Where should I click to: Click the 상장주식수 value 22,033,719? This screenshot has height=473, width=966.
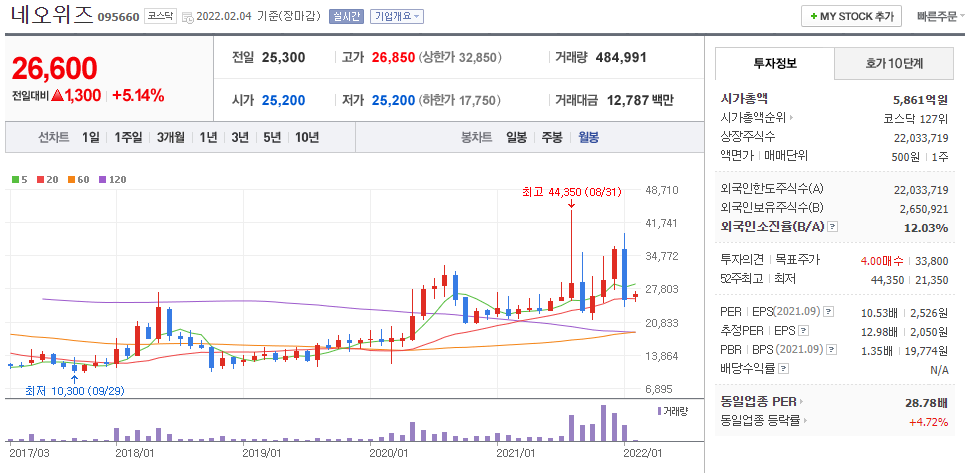[x=921, y=137]
